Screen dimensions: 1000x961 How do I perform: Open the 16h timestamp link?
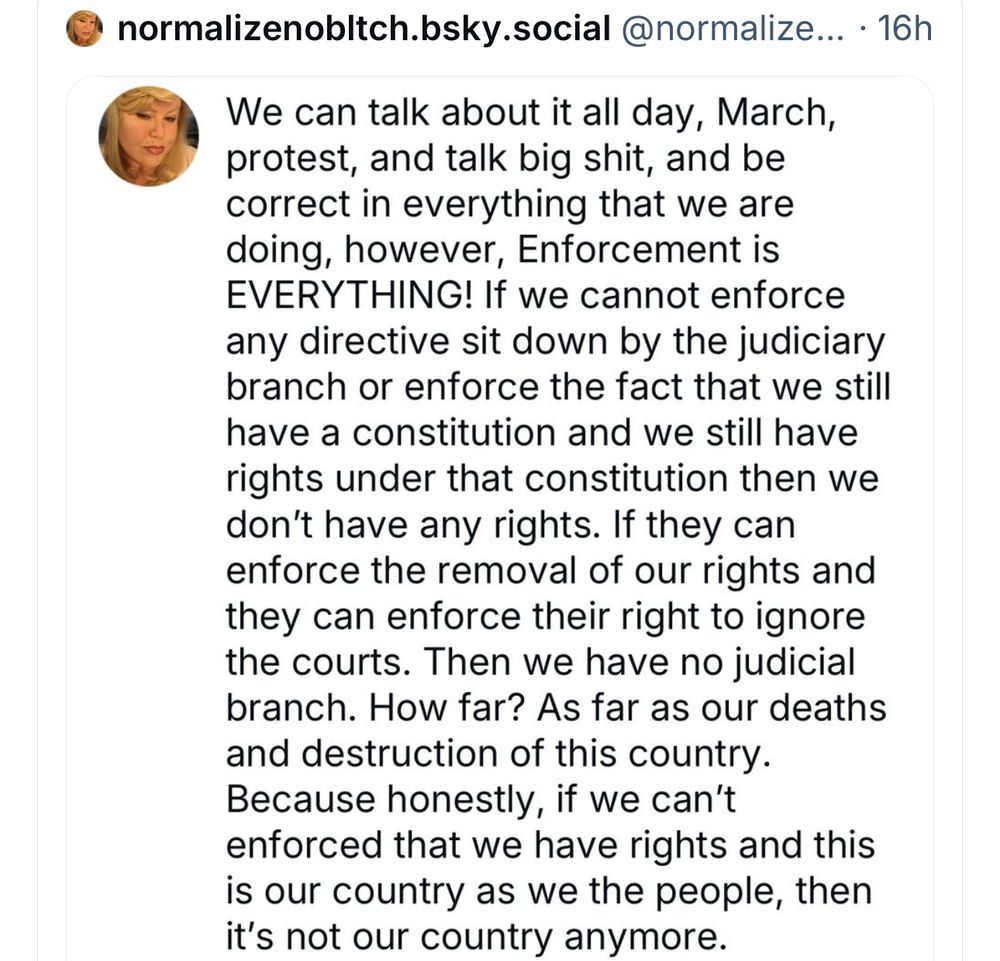point(905,29)
